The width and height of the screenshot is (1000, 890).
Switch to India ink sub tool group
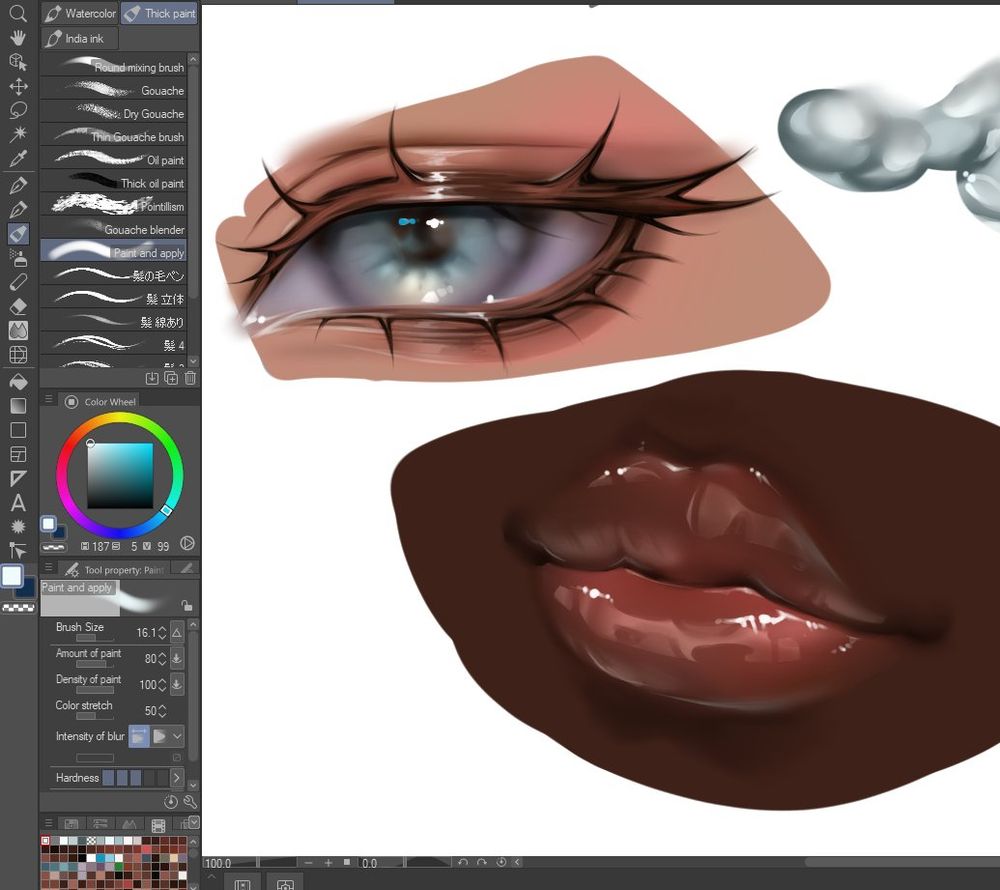[80, 38]
